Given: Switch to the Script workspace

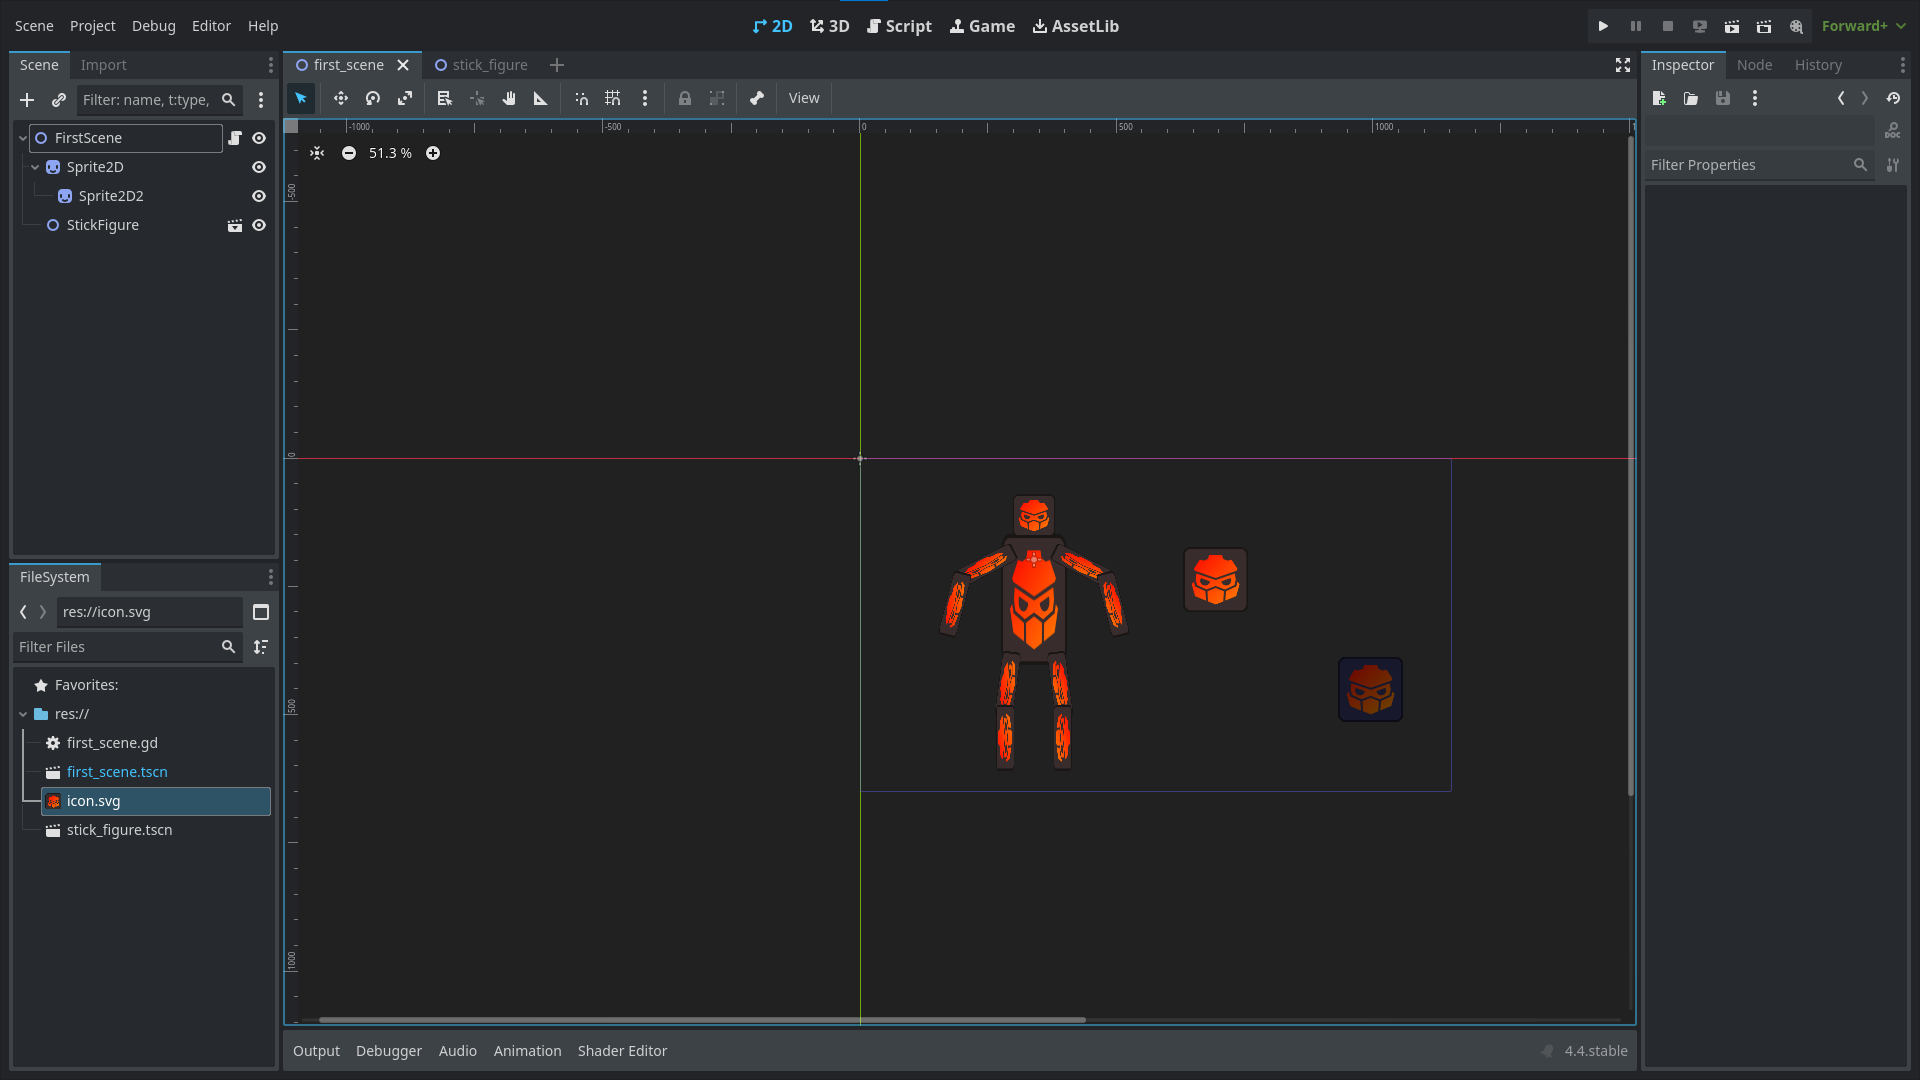Looking at the screenshot, I should click(899, 26).
